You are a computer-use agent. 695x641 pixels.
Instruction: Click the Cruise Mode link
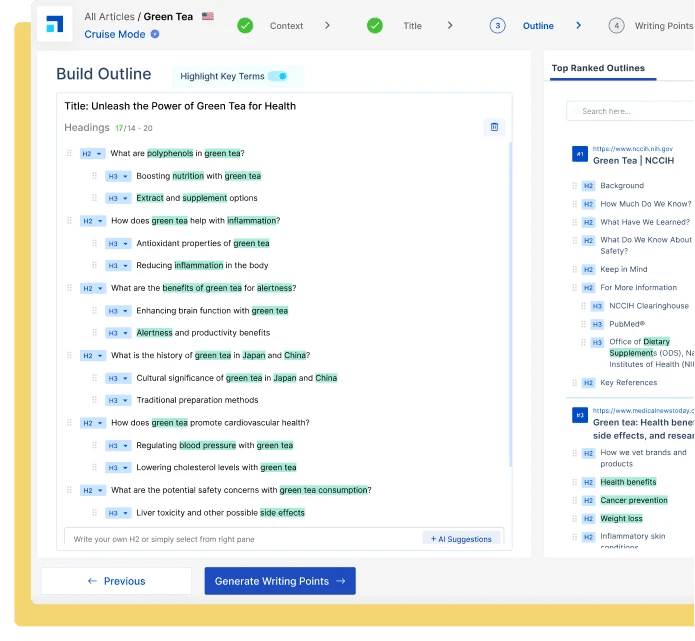[115, 34]
